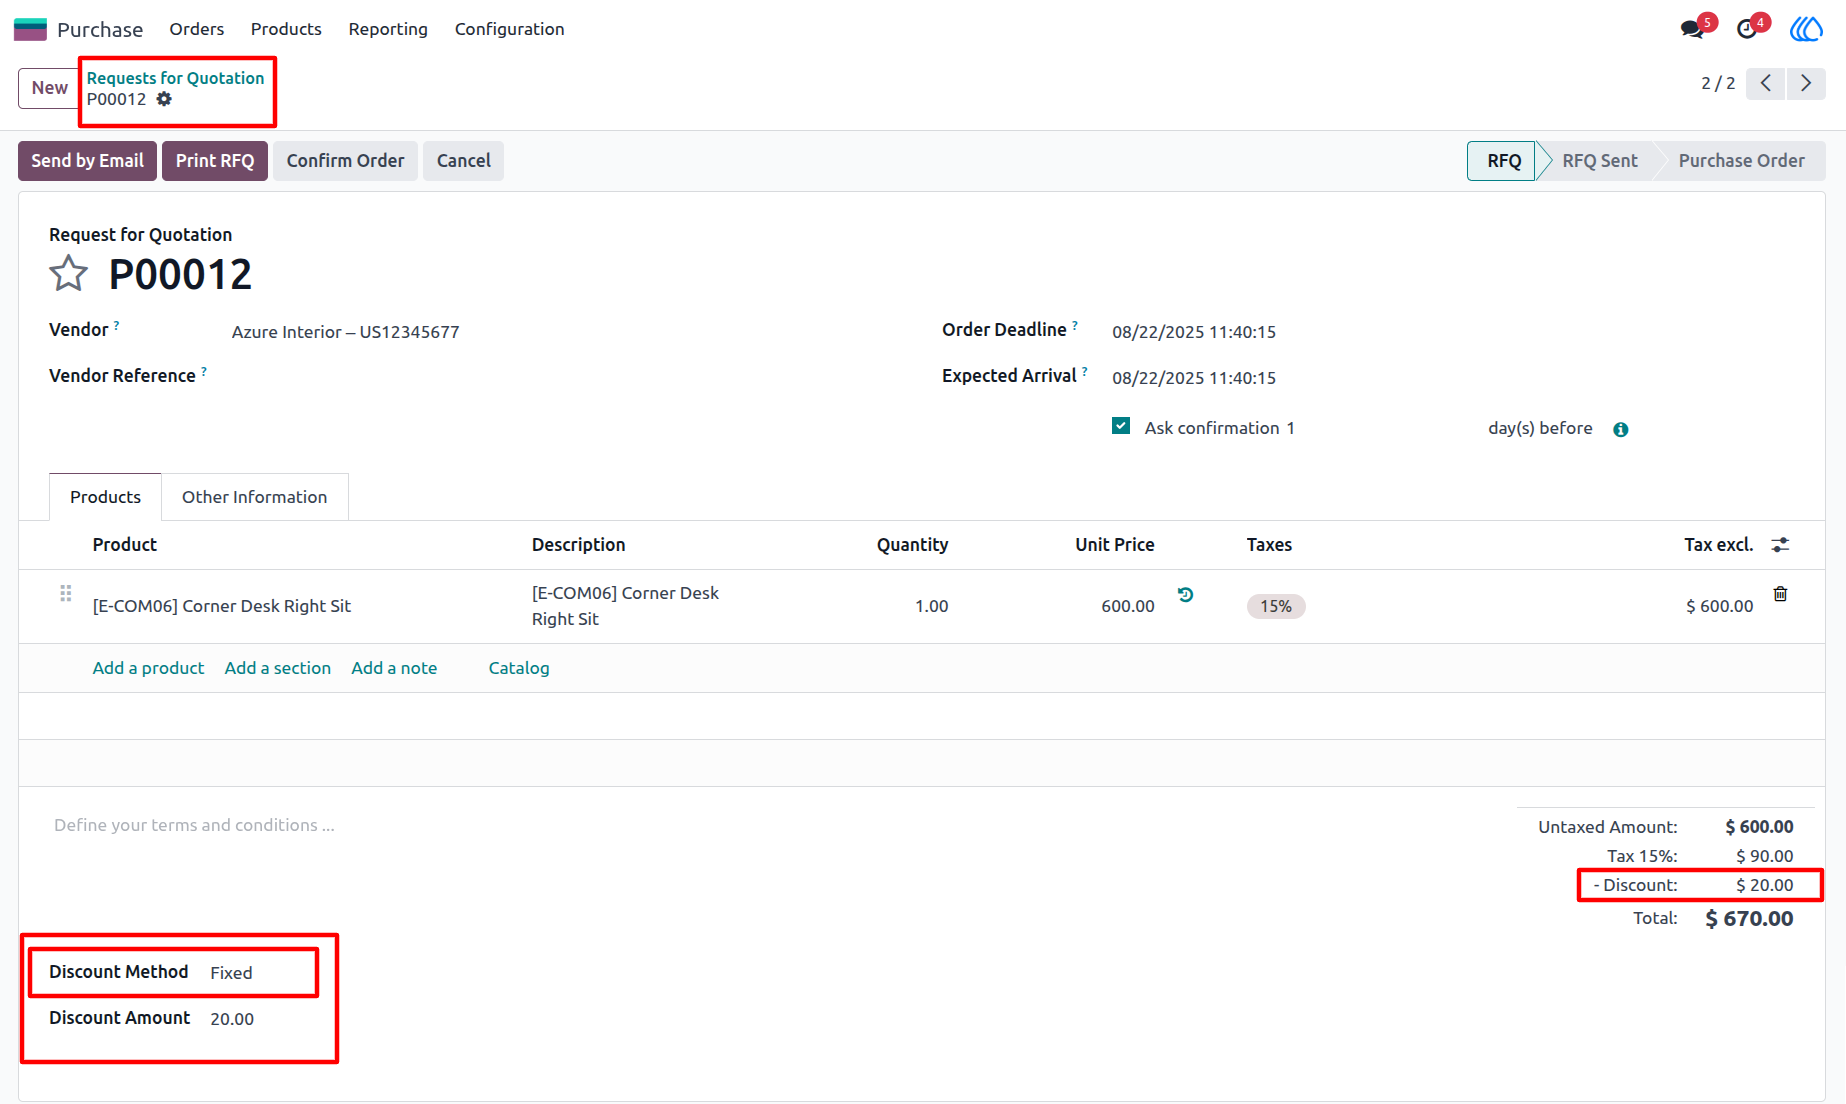Open the column settings adjust icon
Image resolution: width=1846 pixels, height=1104 pixels.
pos(1780,545)
